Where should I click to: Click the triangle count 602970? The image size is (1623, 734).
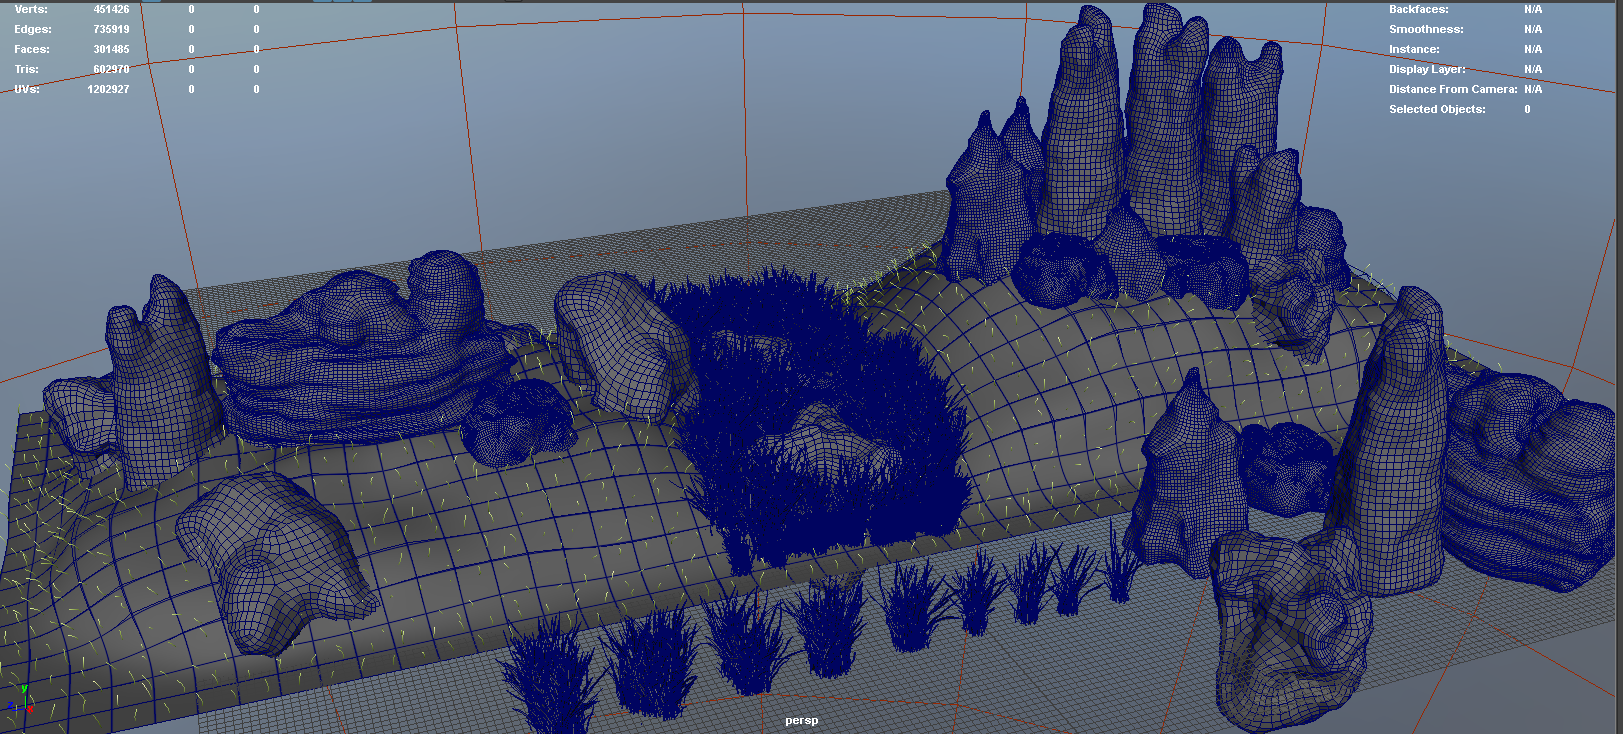coord(111,69)
